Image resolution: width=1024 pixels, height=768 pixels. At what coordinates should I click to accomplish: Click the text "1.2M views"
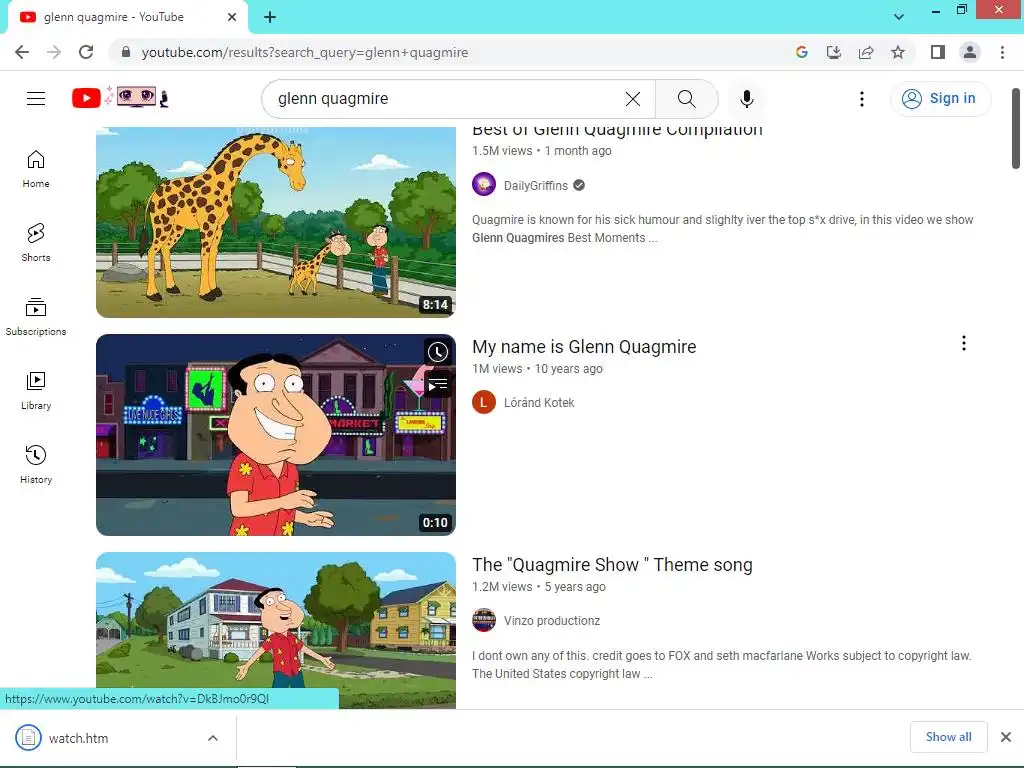[x=502, y=587]
